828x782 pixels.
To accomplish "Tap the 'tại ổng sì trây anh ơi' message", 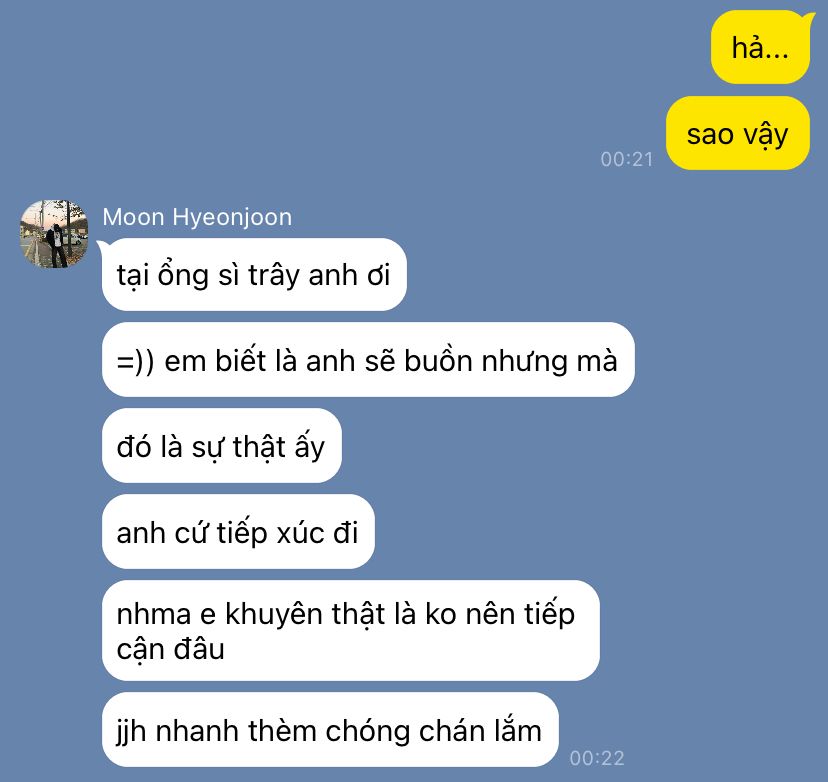I will (x=254, y=275).
